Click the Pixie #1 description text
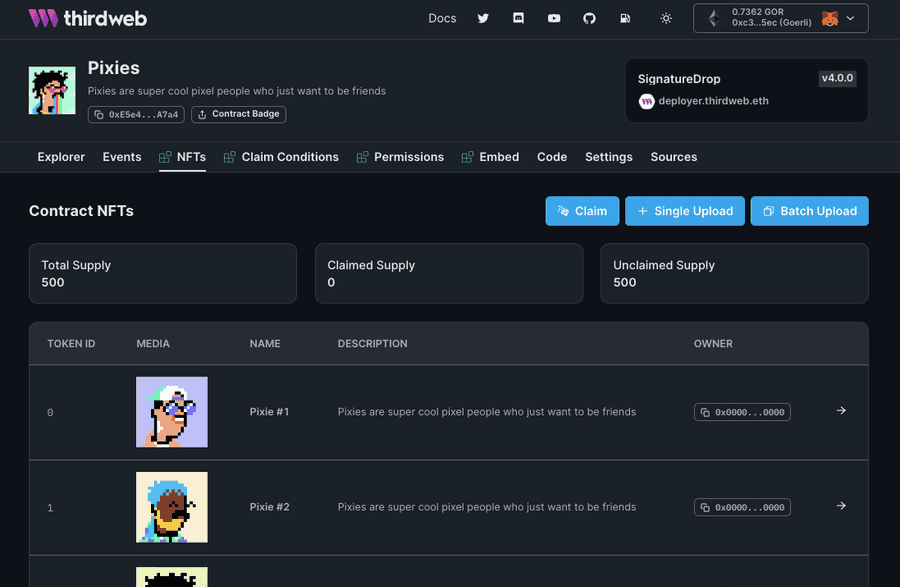 (487, 412)
